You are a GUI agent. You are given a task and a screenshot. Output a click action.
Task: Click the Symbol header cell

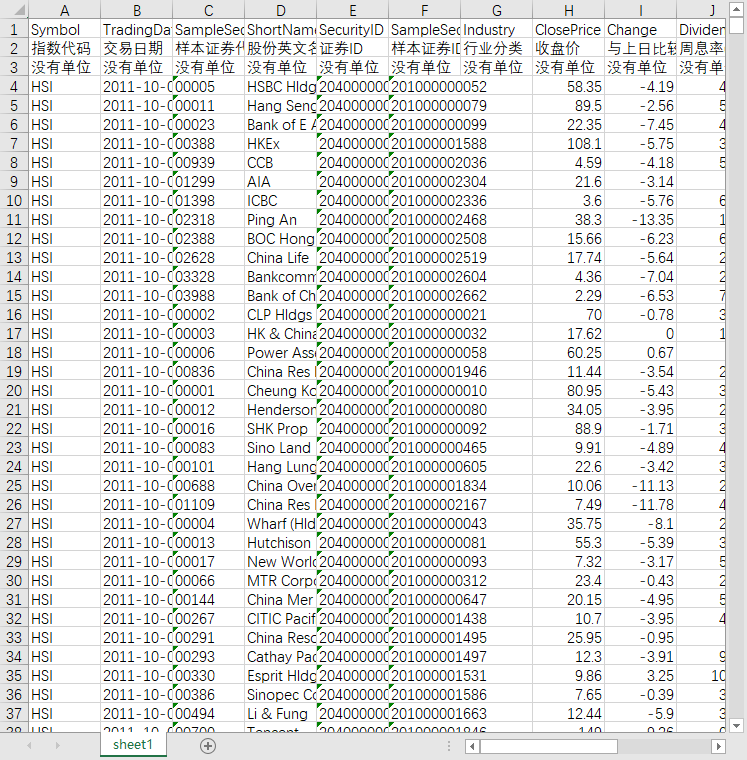pyautogui.click(x=64, y=30)
